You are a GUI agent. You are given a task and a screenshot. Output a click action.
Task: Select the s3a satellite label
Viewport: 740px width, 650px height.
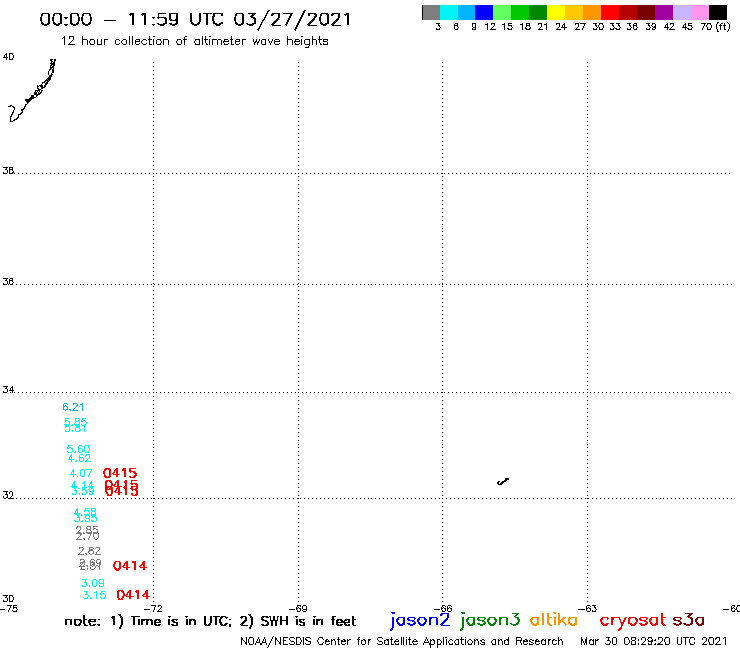pyautogui.click(x=689, y=620)
